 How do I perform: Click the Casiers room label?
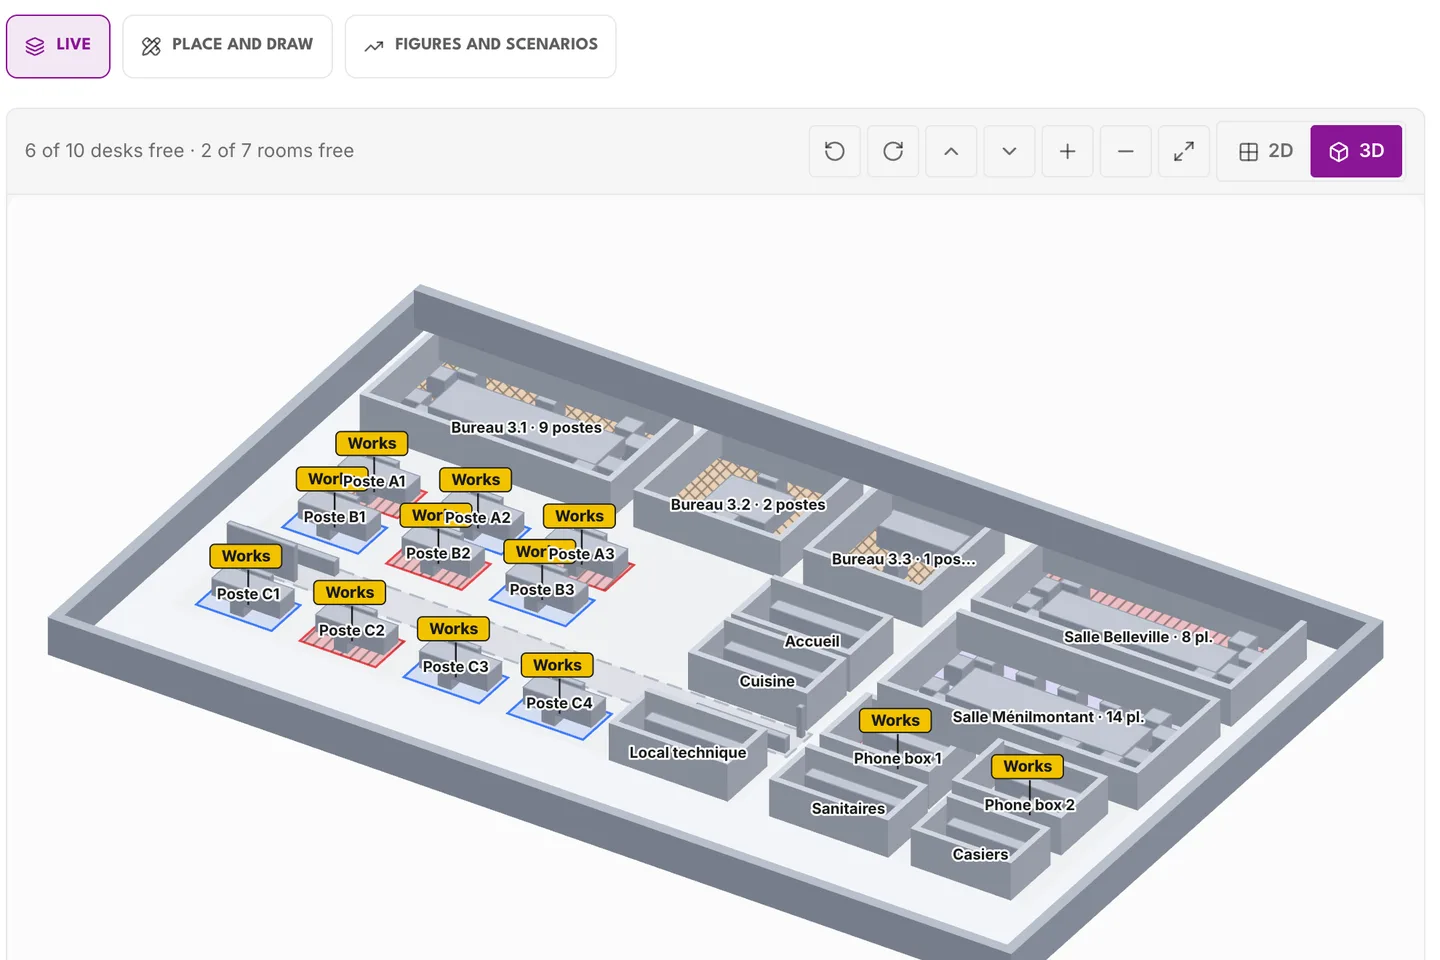pyautogui.click(x=981, y=854)
